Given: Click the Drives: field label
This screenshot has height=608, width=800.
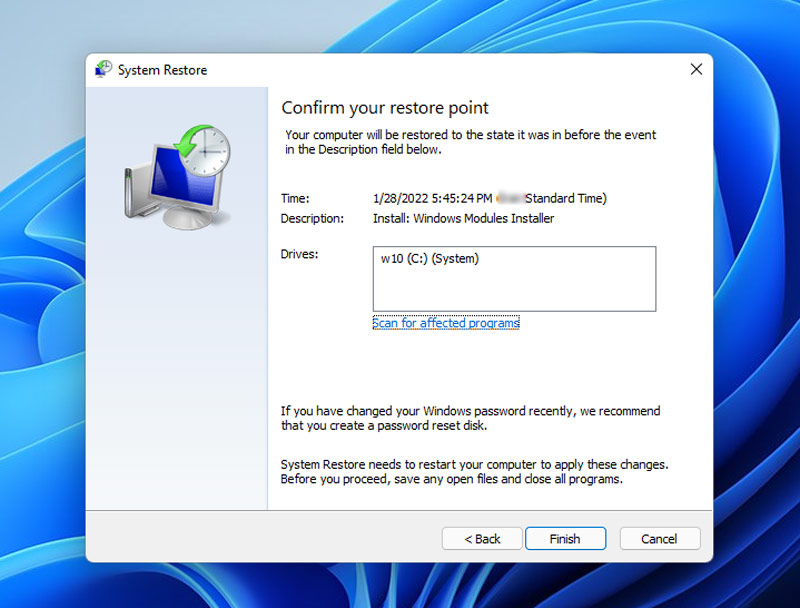Looking at the screenshot, I should coord(299,254).
